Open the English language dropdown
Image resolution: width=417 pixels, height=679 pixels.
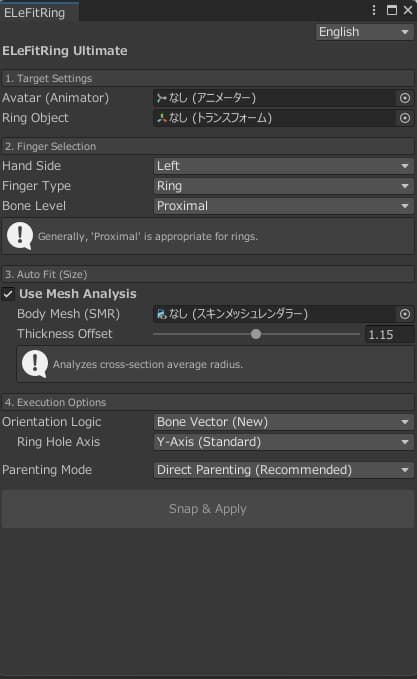tap(364, 32)
